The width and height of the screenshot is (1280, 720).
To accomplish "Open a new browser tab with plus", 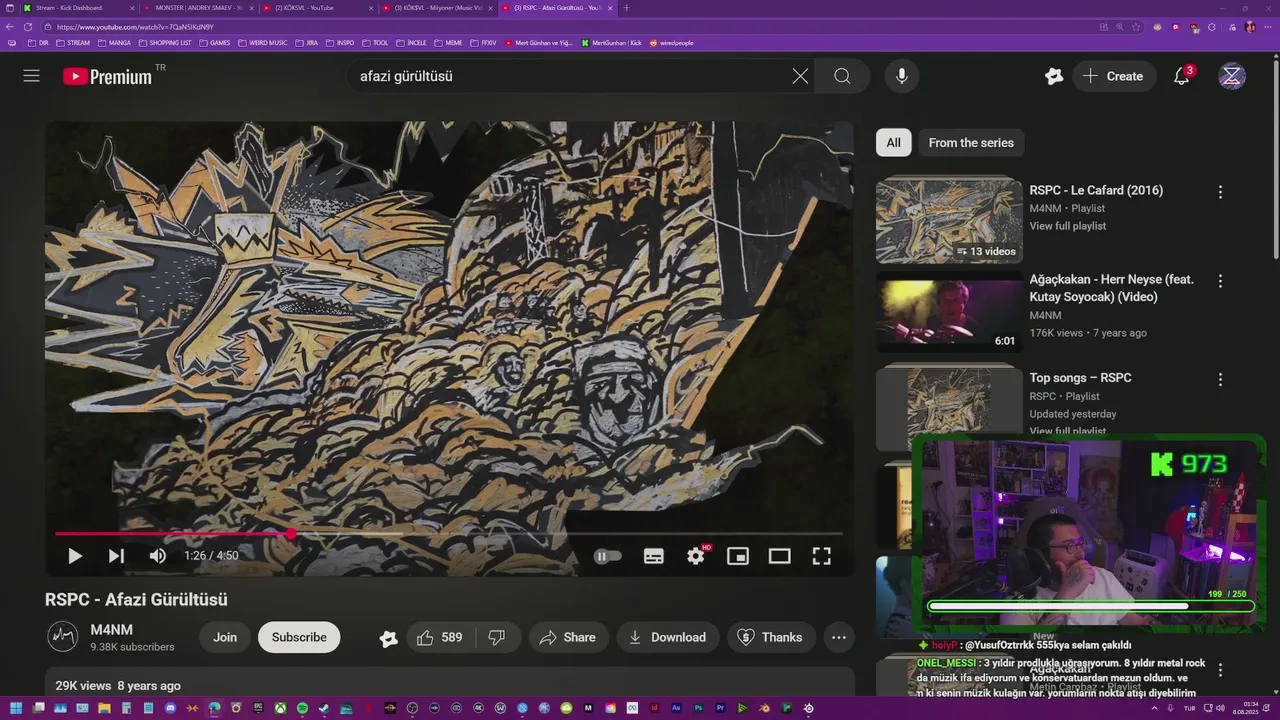I will (x=627, y=8).
